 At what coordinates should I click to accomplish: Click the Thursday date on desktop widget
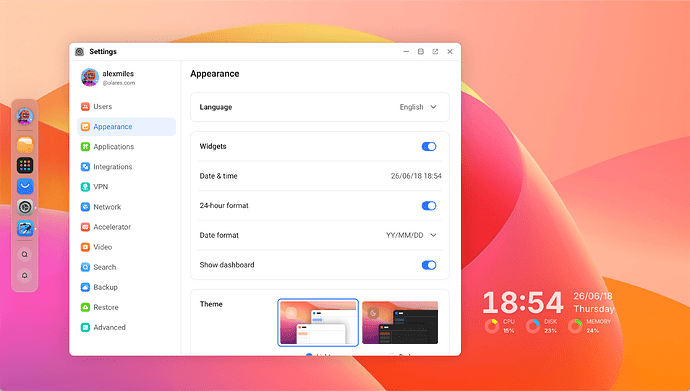click(594, 309)
